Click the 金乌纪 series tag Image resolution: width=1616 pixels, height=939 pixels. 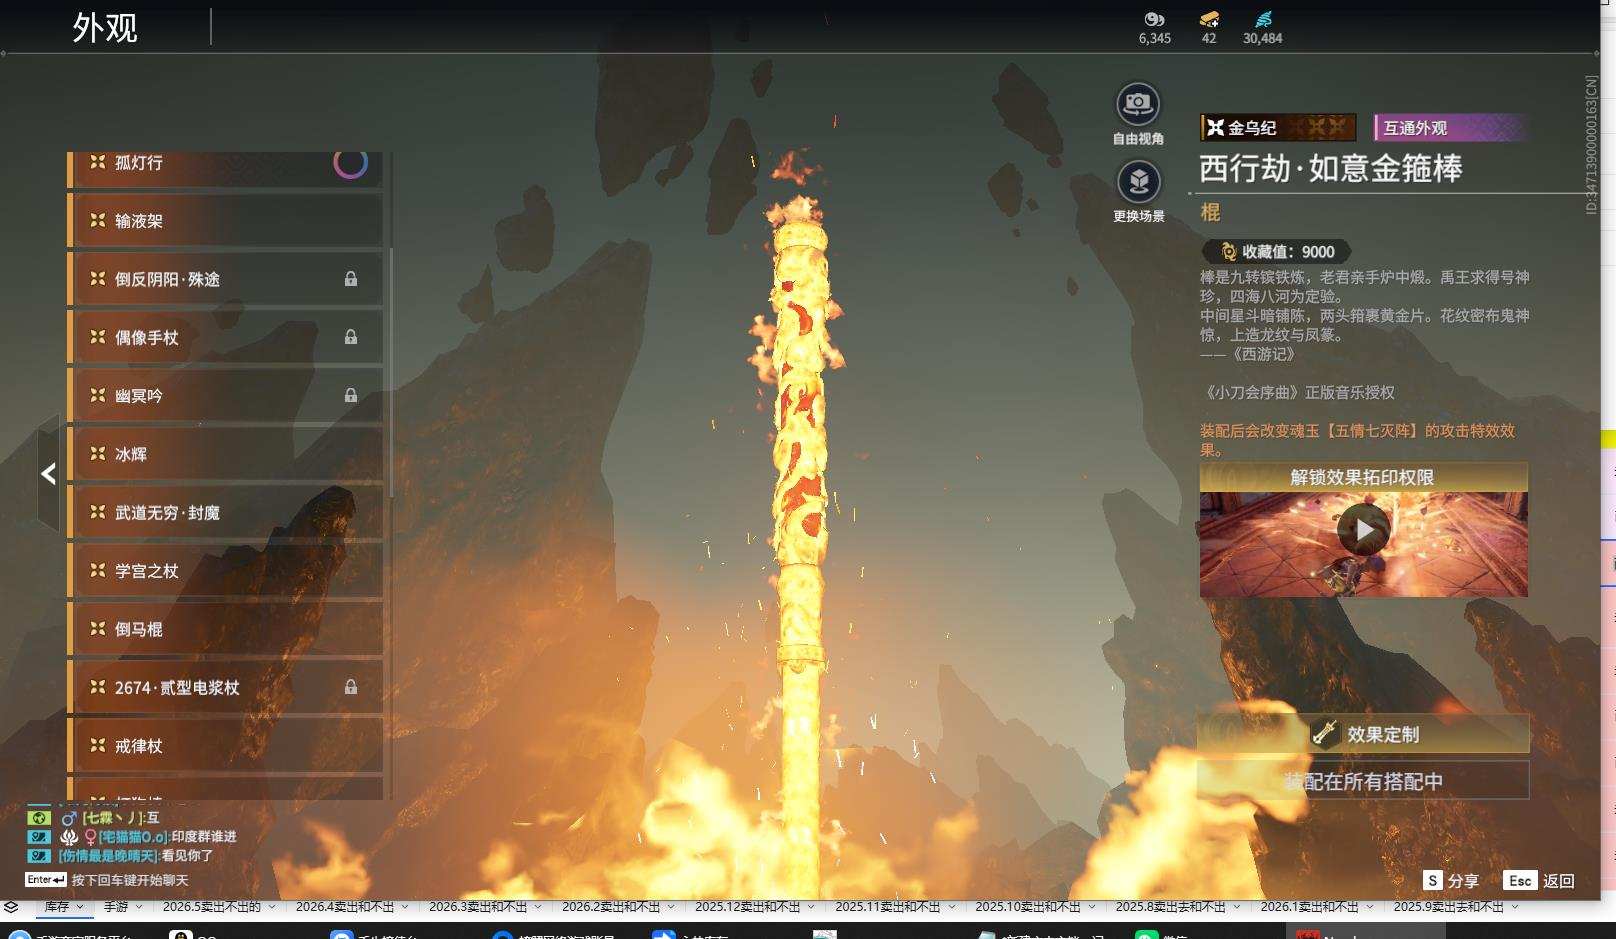click(1278, 128)
